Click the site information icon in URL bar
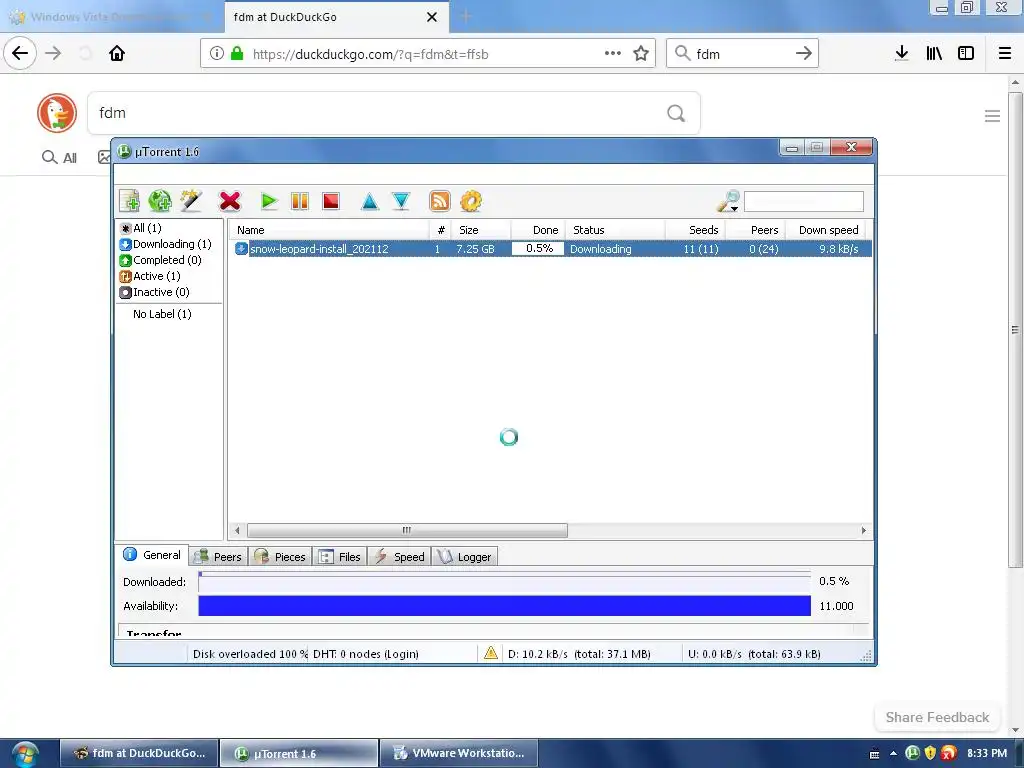The height and width of the screenshot is (768, 1024). [x=216, y=54]
